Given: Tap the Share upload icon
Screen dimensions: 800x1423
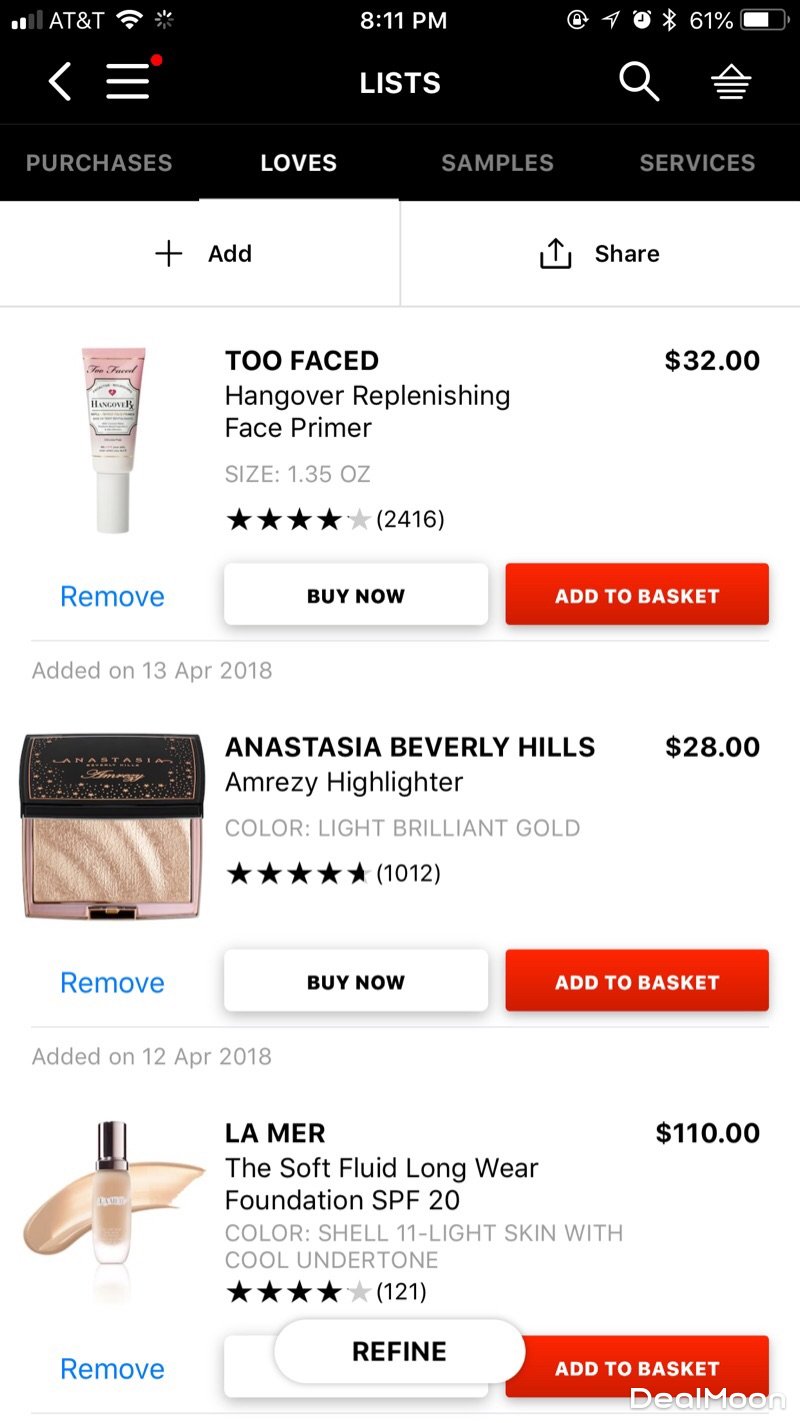Looking at the screenshot, I should 555,254.
